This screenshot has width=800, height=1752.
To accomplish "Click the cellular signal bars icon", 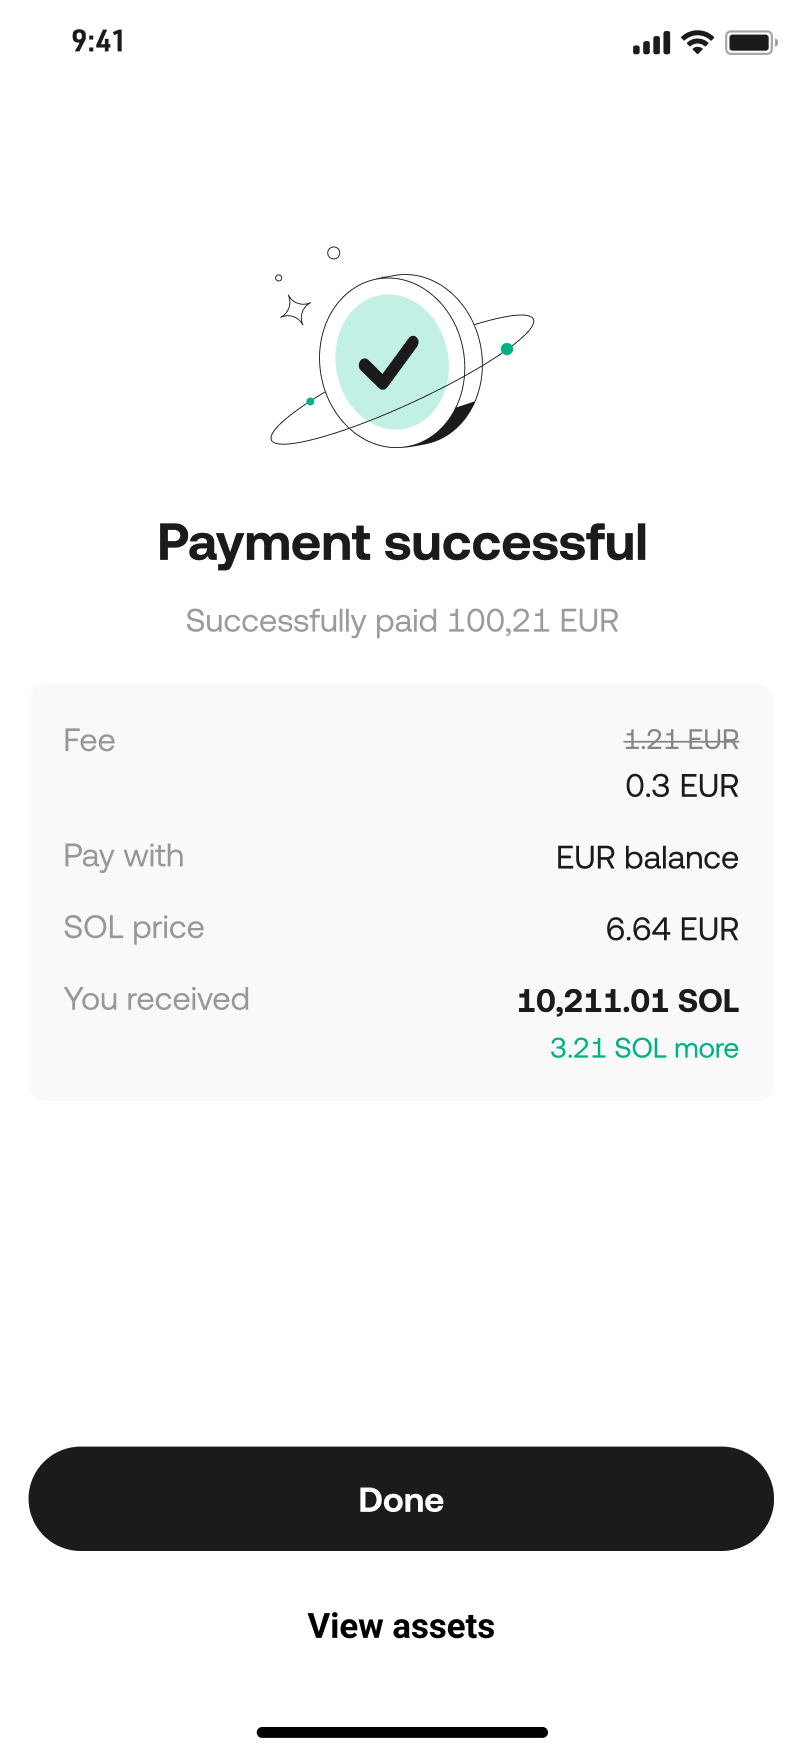I will pos(651,43).
